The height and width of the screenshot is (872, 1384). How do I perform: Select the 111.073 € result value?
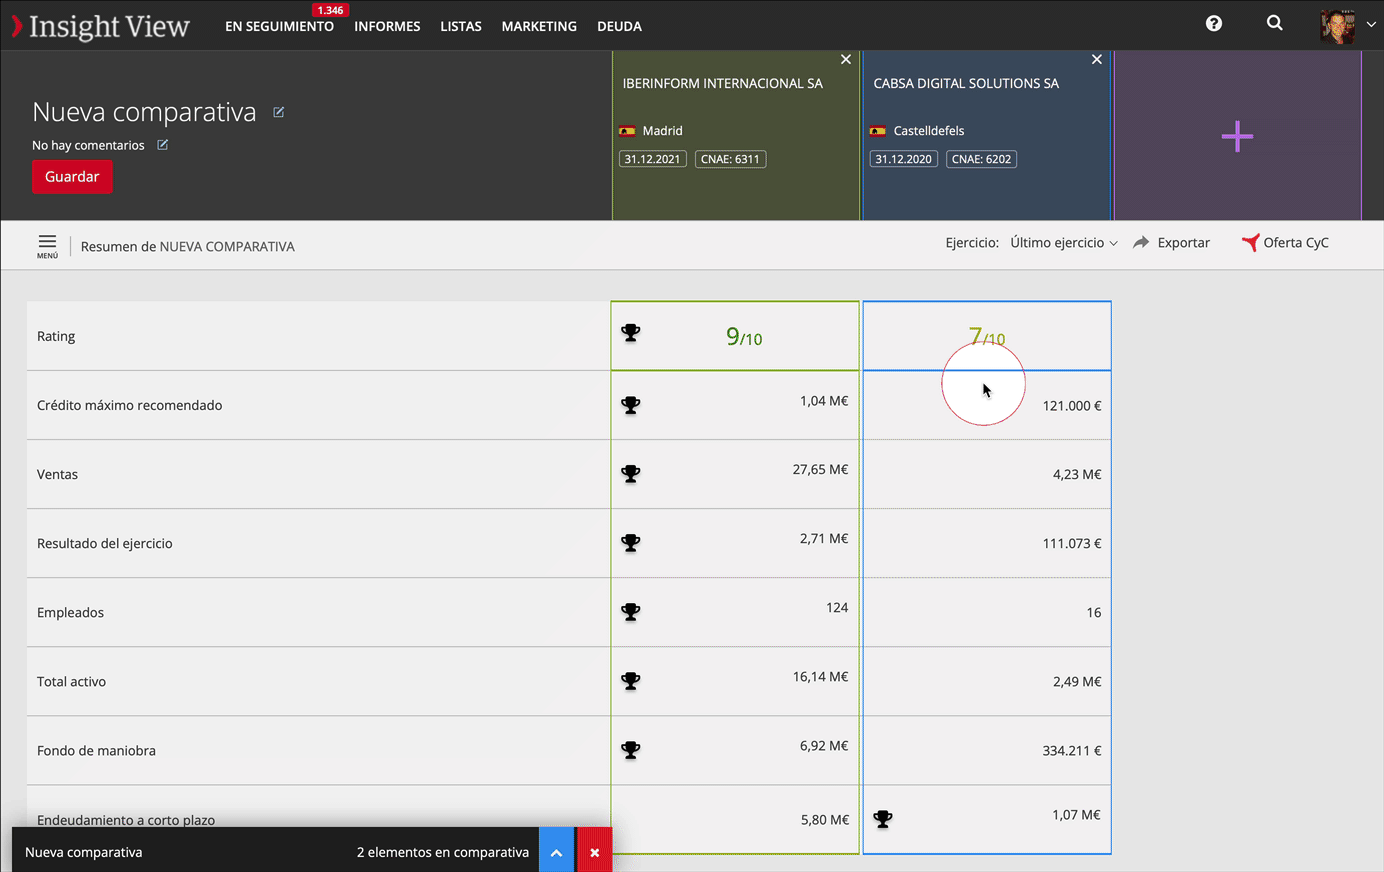1072,544
